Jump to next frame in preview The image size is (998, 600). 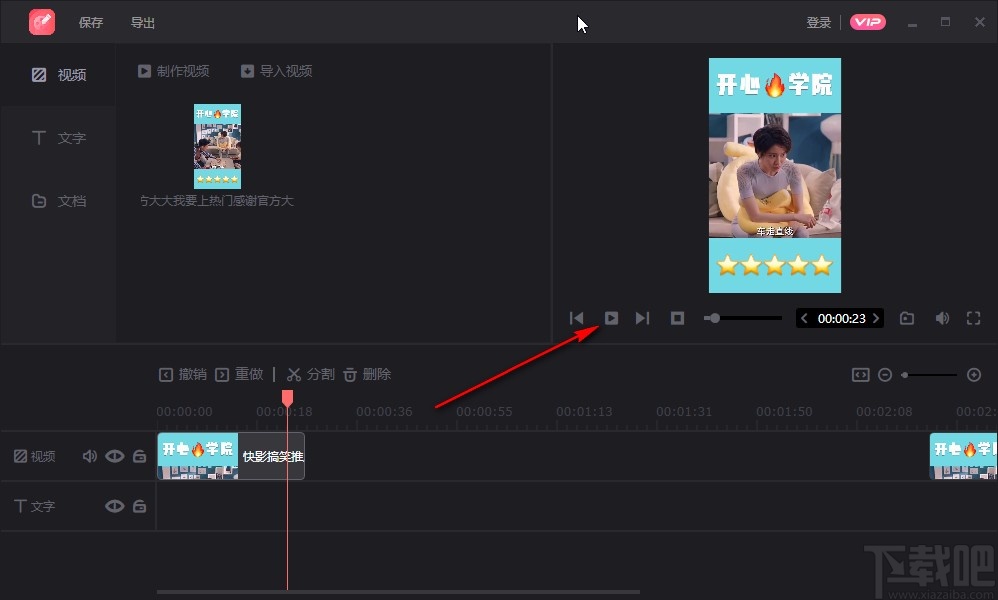click(x=642, y=318)
